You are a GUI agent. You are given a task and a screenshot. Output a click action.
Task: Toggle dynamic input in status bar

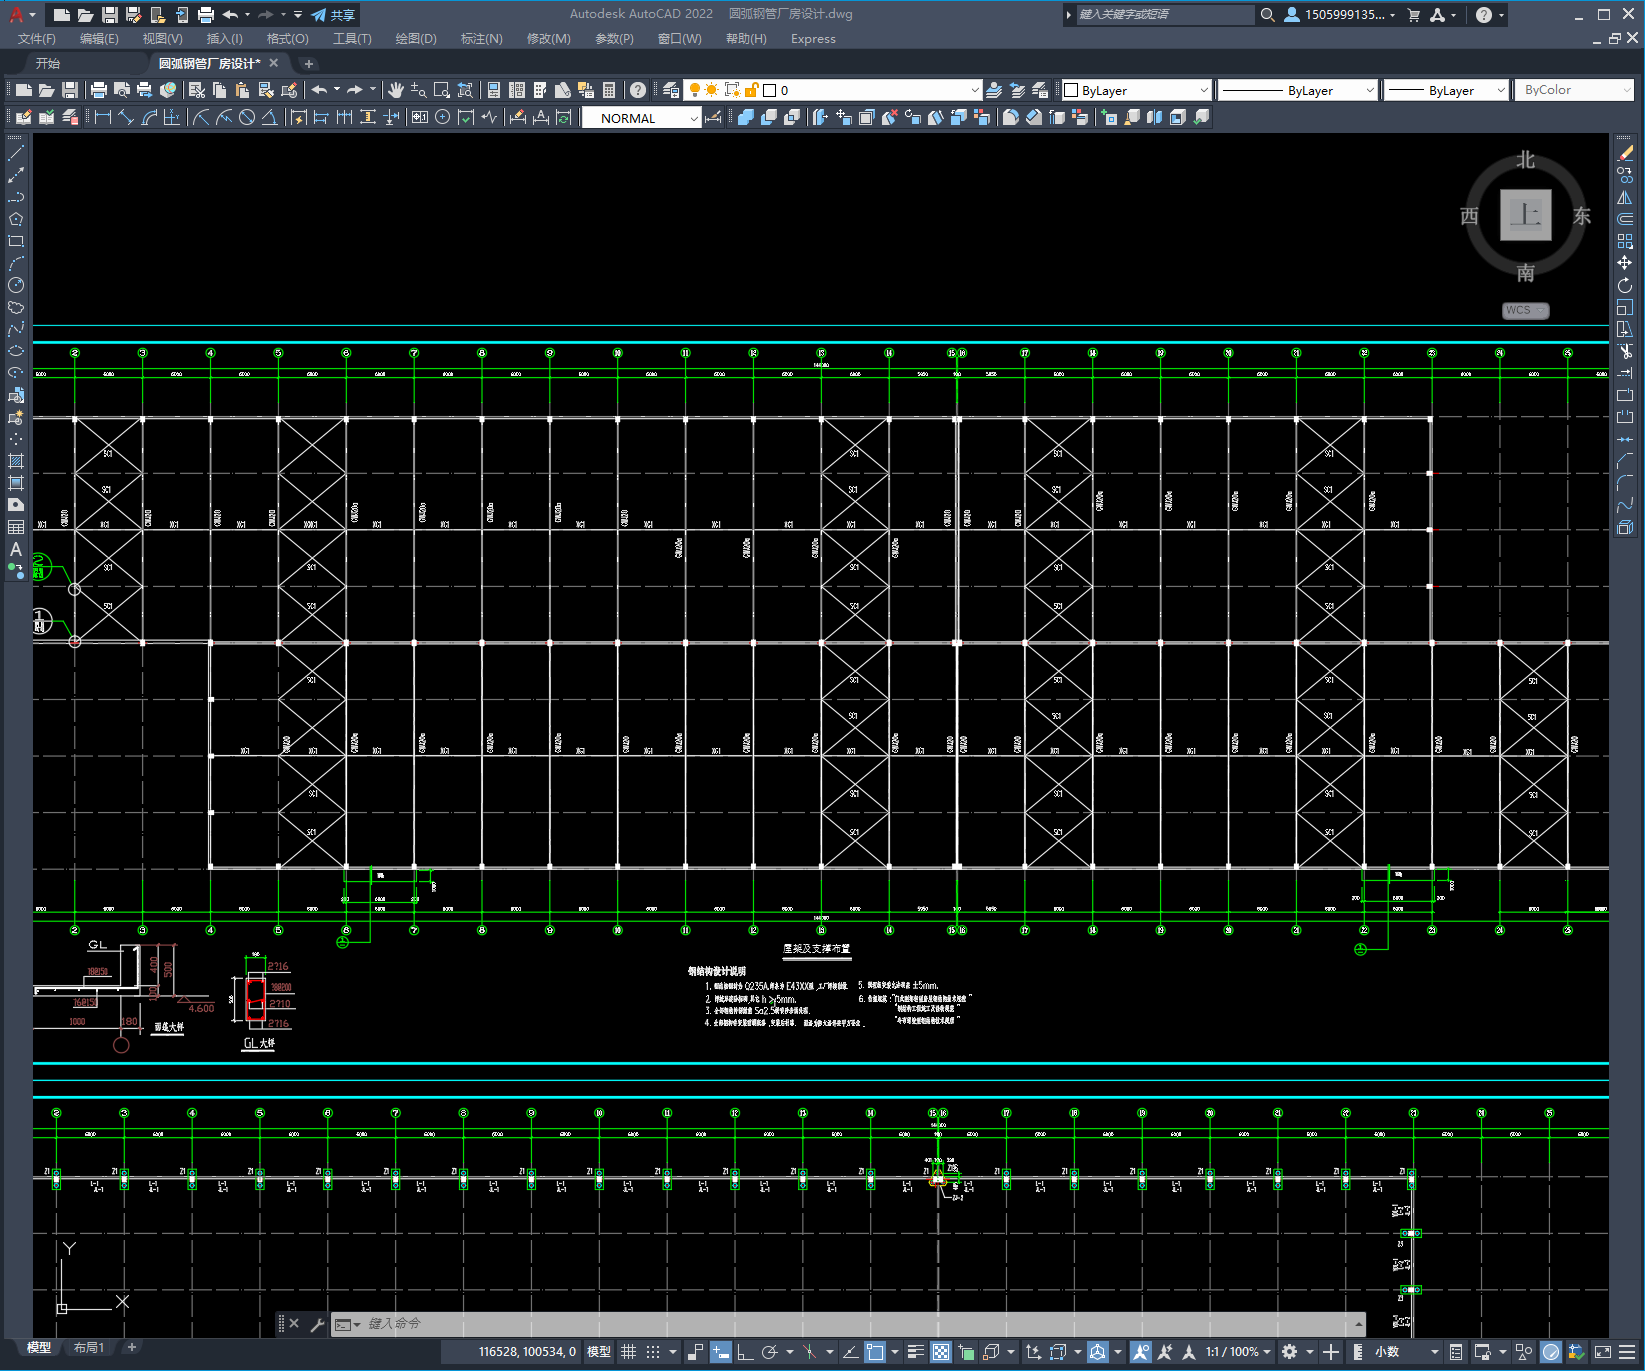point(721,1352)
